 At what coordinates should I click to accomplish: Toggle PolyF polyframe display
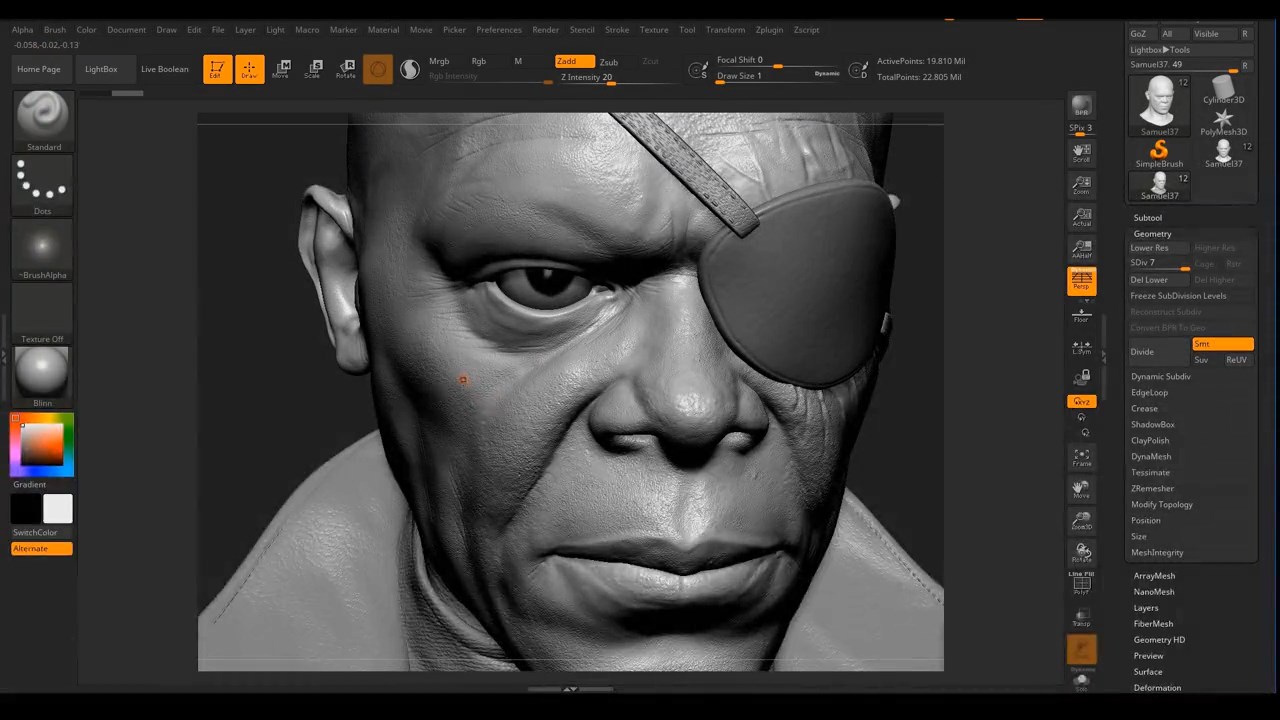tap(1081, 585)
